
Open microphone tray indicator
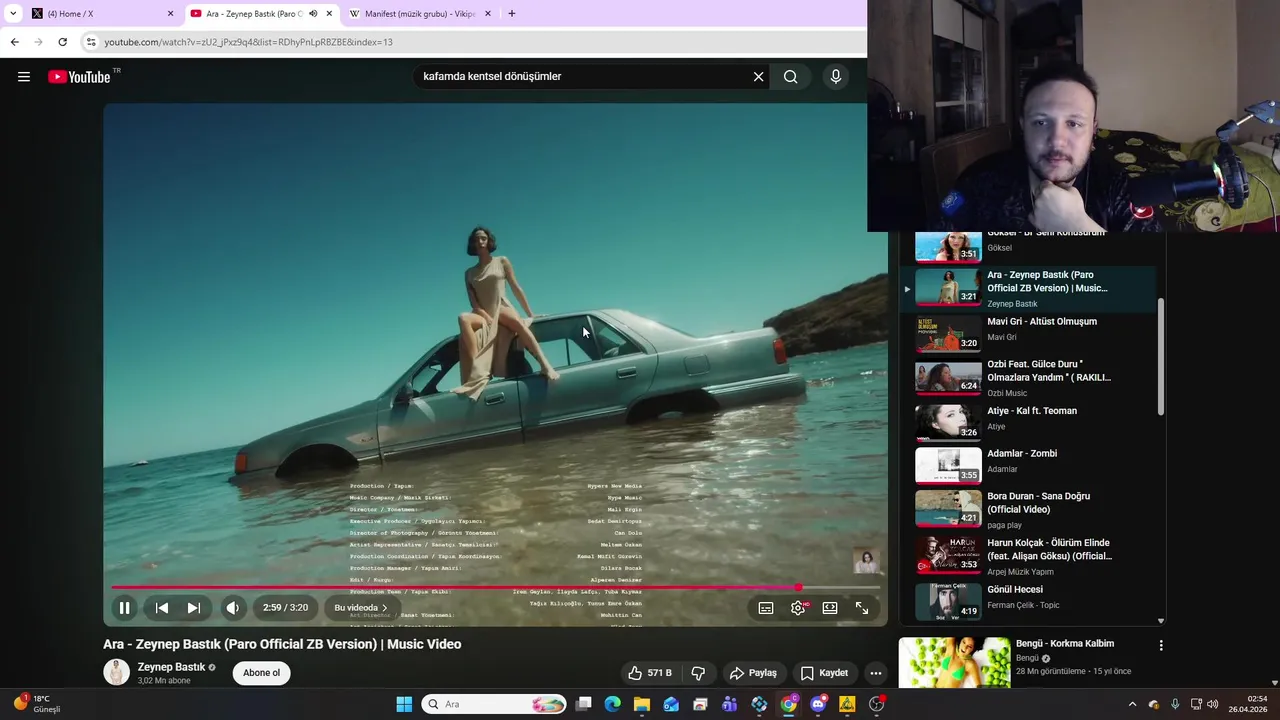point(1175,704)
